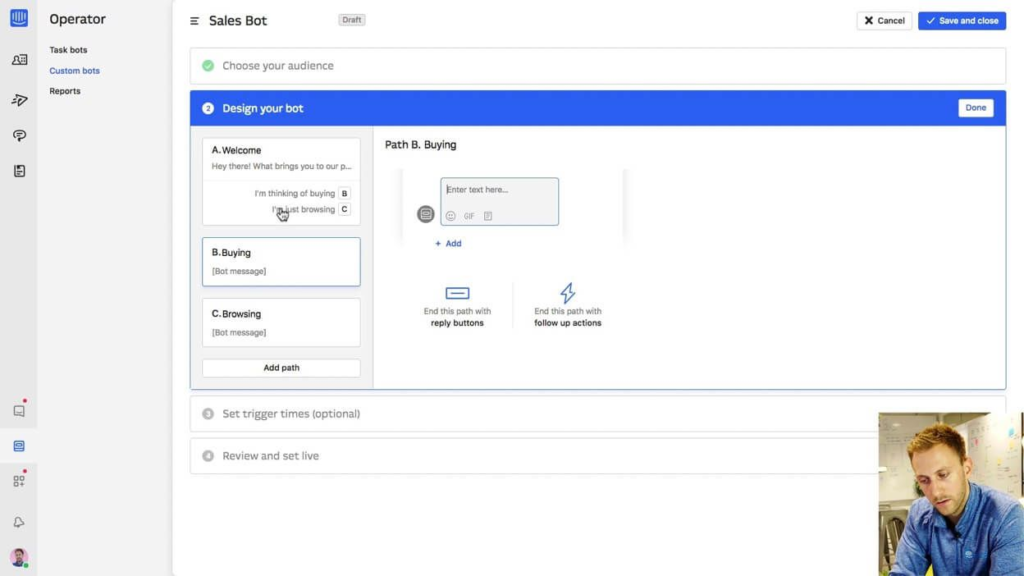The image size is (1024, 576).
Task: Click the article insert icon in the composer
Action: point(487,215)
